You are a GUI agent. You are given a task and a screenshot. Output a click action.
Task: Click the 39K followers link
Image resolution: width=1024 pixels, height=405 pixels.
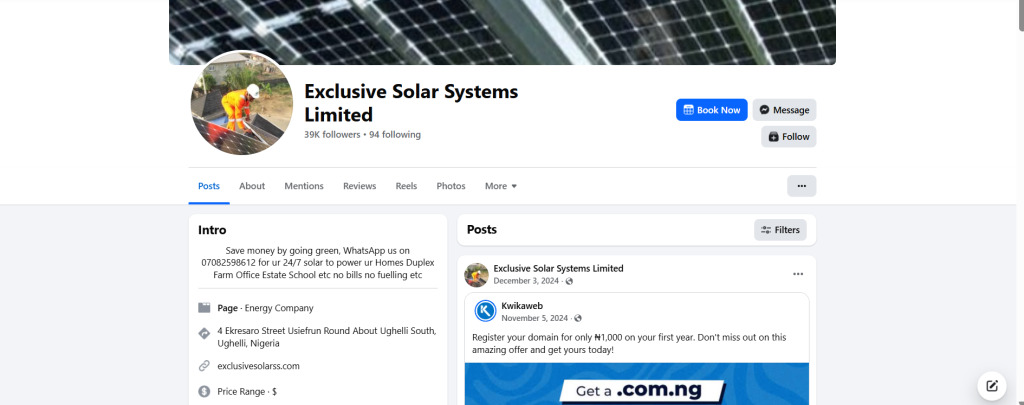click(x=332, y=135)
